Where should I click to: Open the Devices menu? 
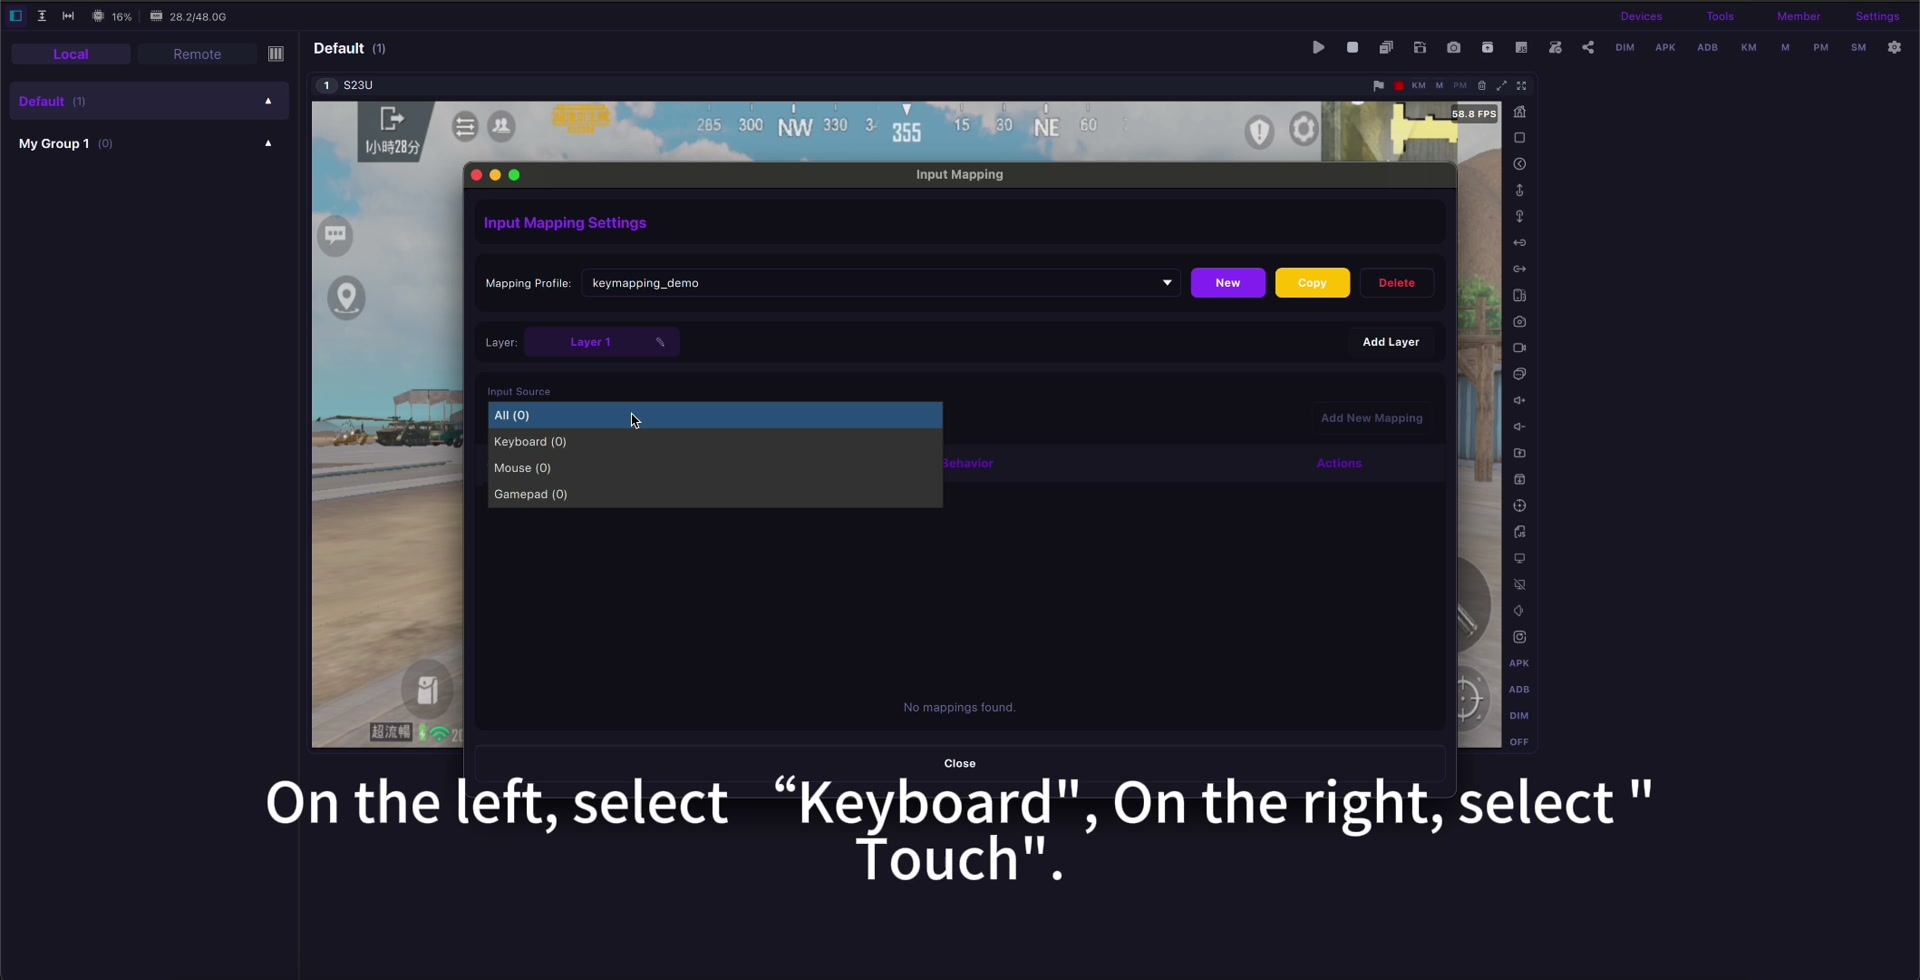(x=1641, y=16)
